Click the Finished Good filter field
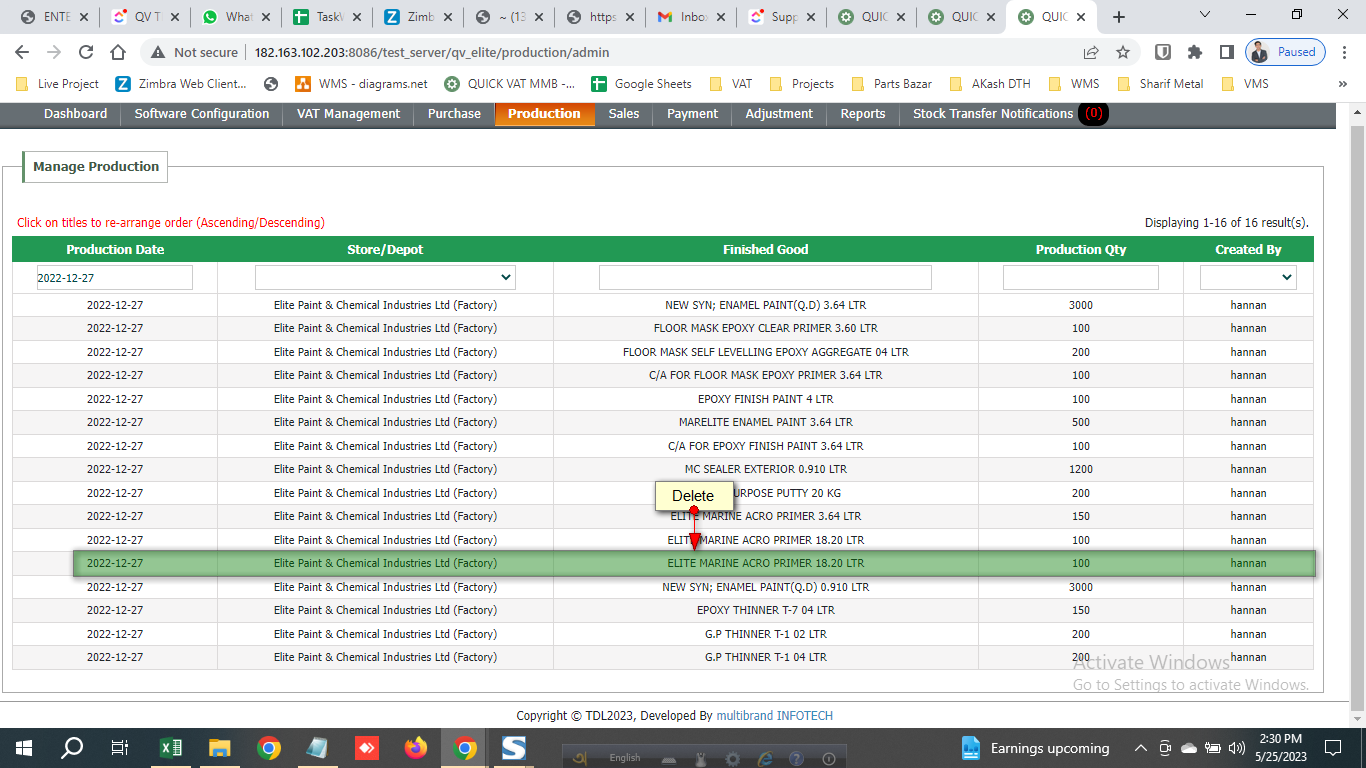Image resolution: width=1366 pixels, height=768 pixels. (765, 278)
